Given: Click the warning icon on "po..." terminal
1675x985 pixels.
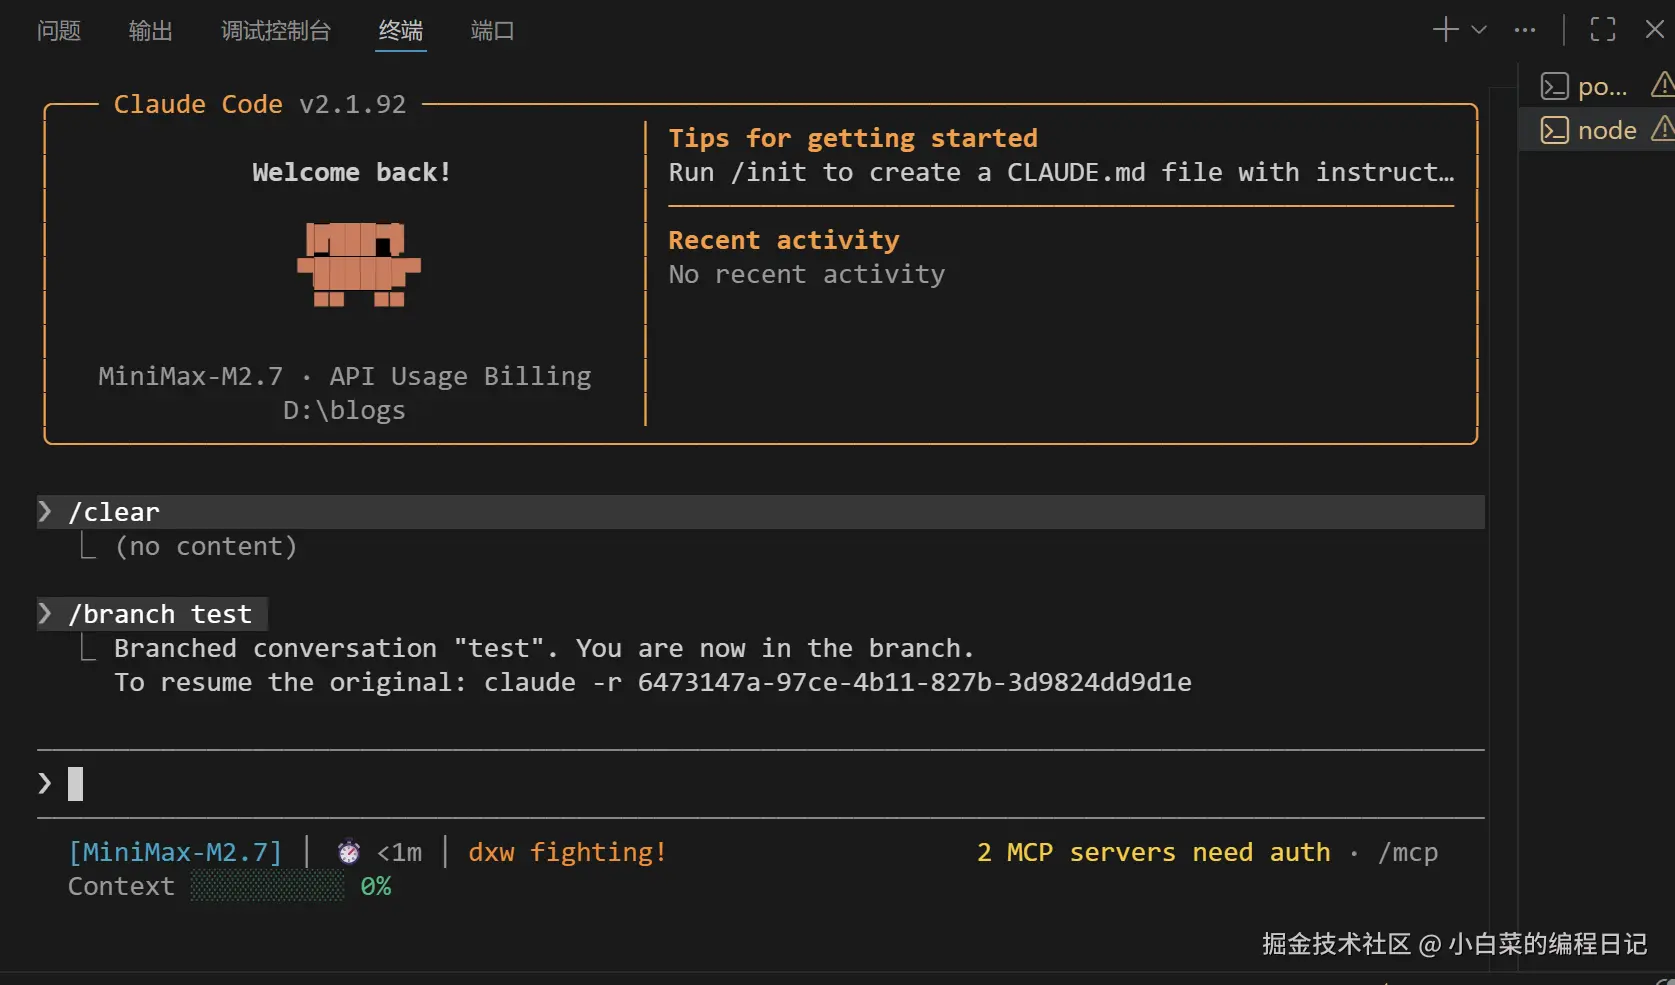Looking at the screenshot, I should click(x=1662, y=85).
